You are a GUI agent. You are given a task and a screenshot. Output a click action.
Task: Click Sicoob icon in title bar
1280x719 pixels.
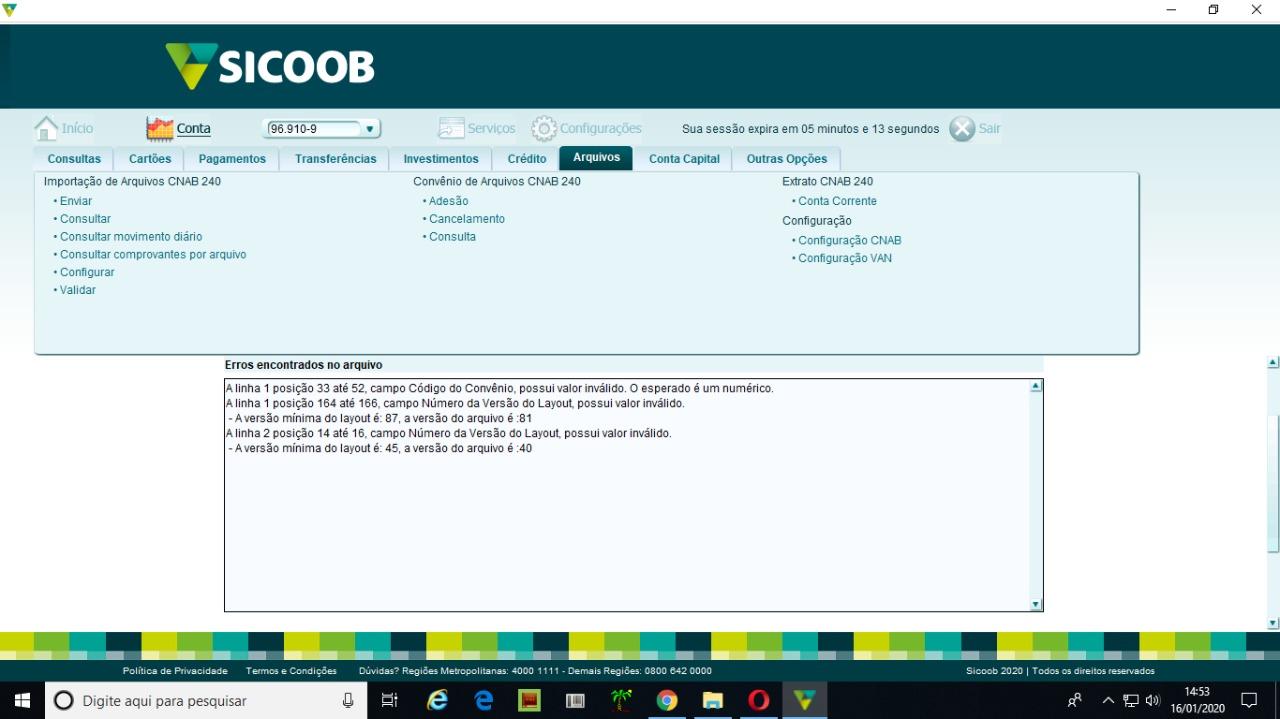click(x=9, y=10)
